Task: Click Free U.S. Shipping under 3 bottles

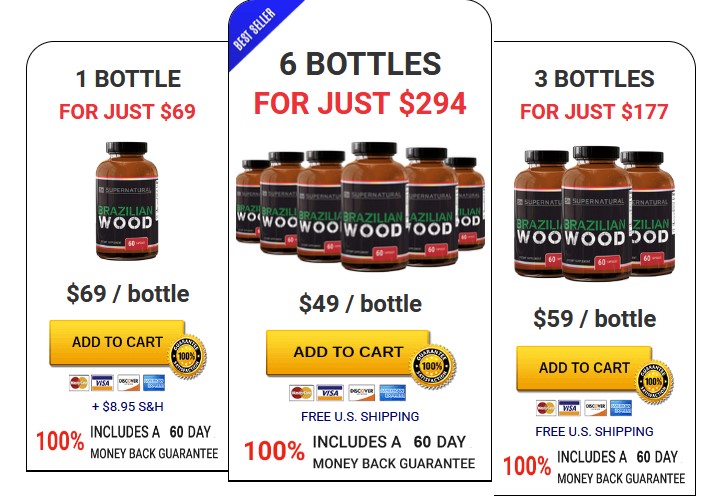Action: click(x=594, y=431)
